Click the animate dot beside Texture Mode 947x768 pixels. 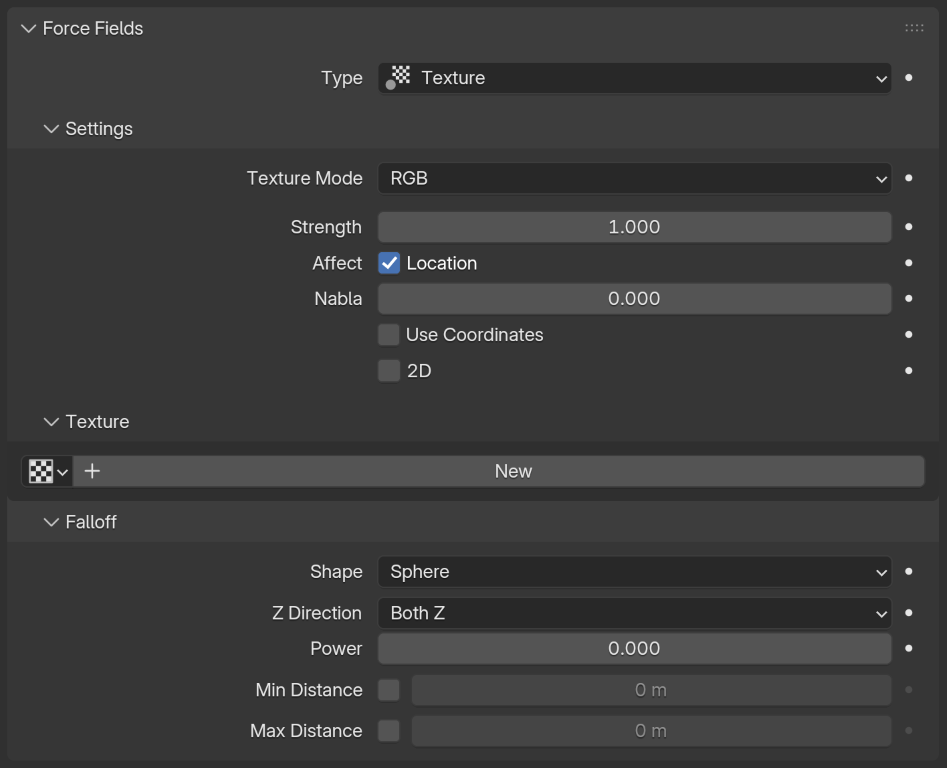[x=907, y=178]
